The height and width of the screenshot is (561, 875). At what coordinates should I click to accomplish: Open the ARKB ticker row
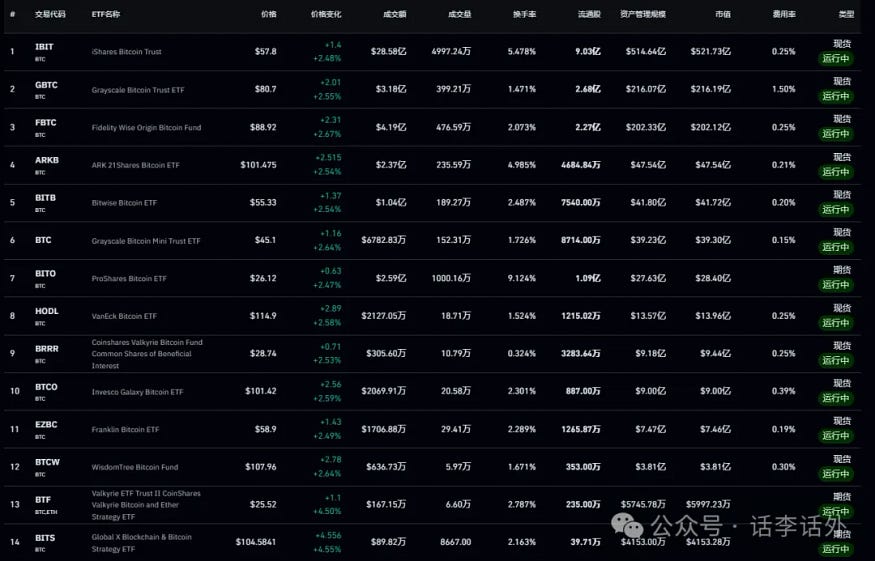[432, 165]
